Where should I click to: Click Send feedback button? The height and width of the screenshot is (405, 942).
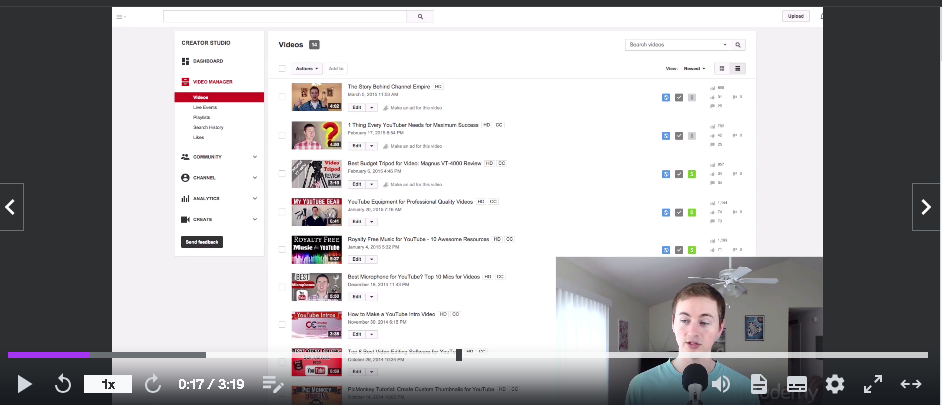202,242
